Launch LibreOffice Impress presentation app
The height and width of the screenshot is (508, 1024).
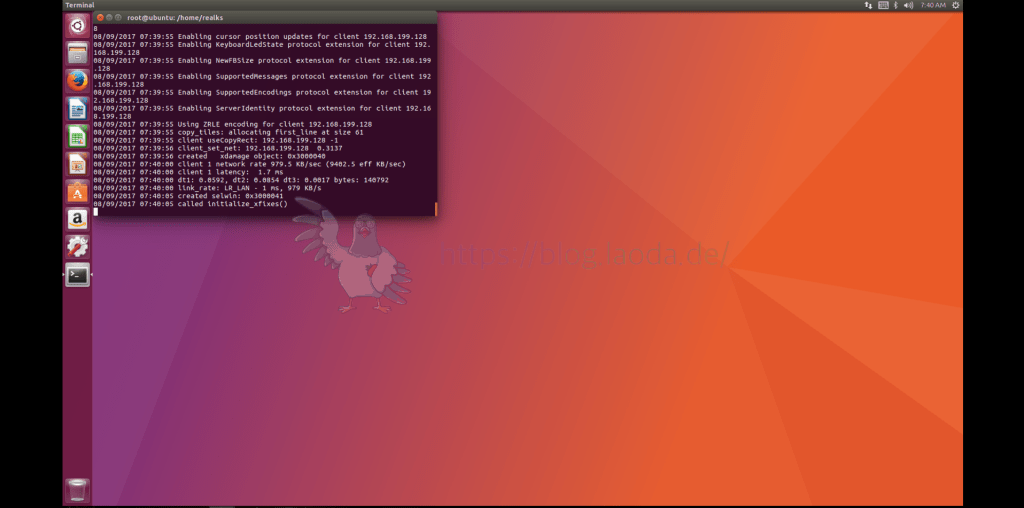tap(77, 163)
